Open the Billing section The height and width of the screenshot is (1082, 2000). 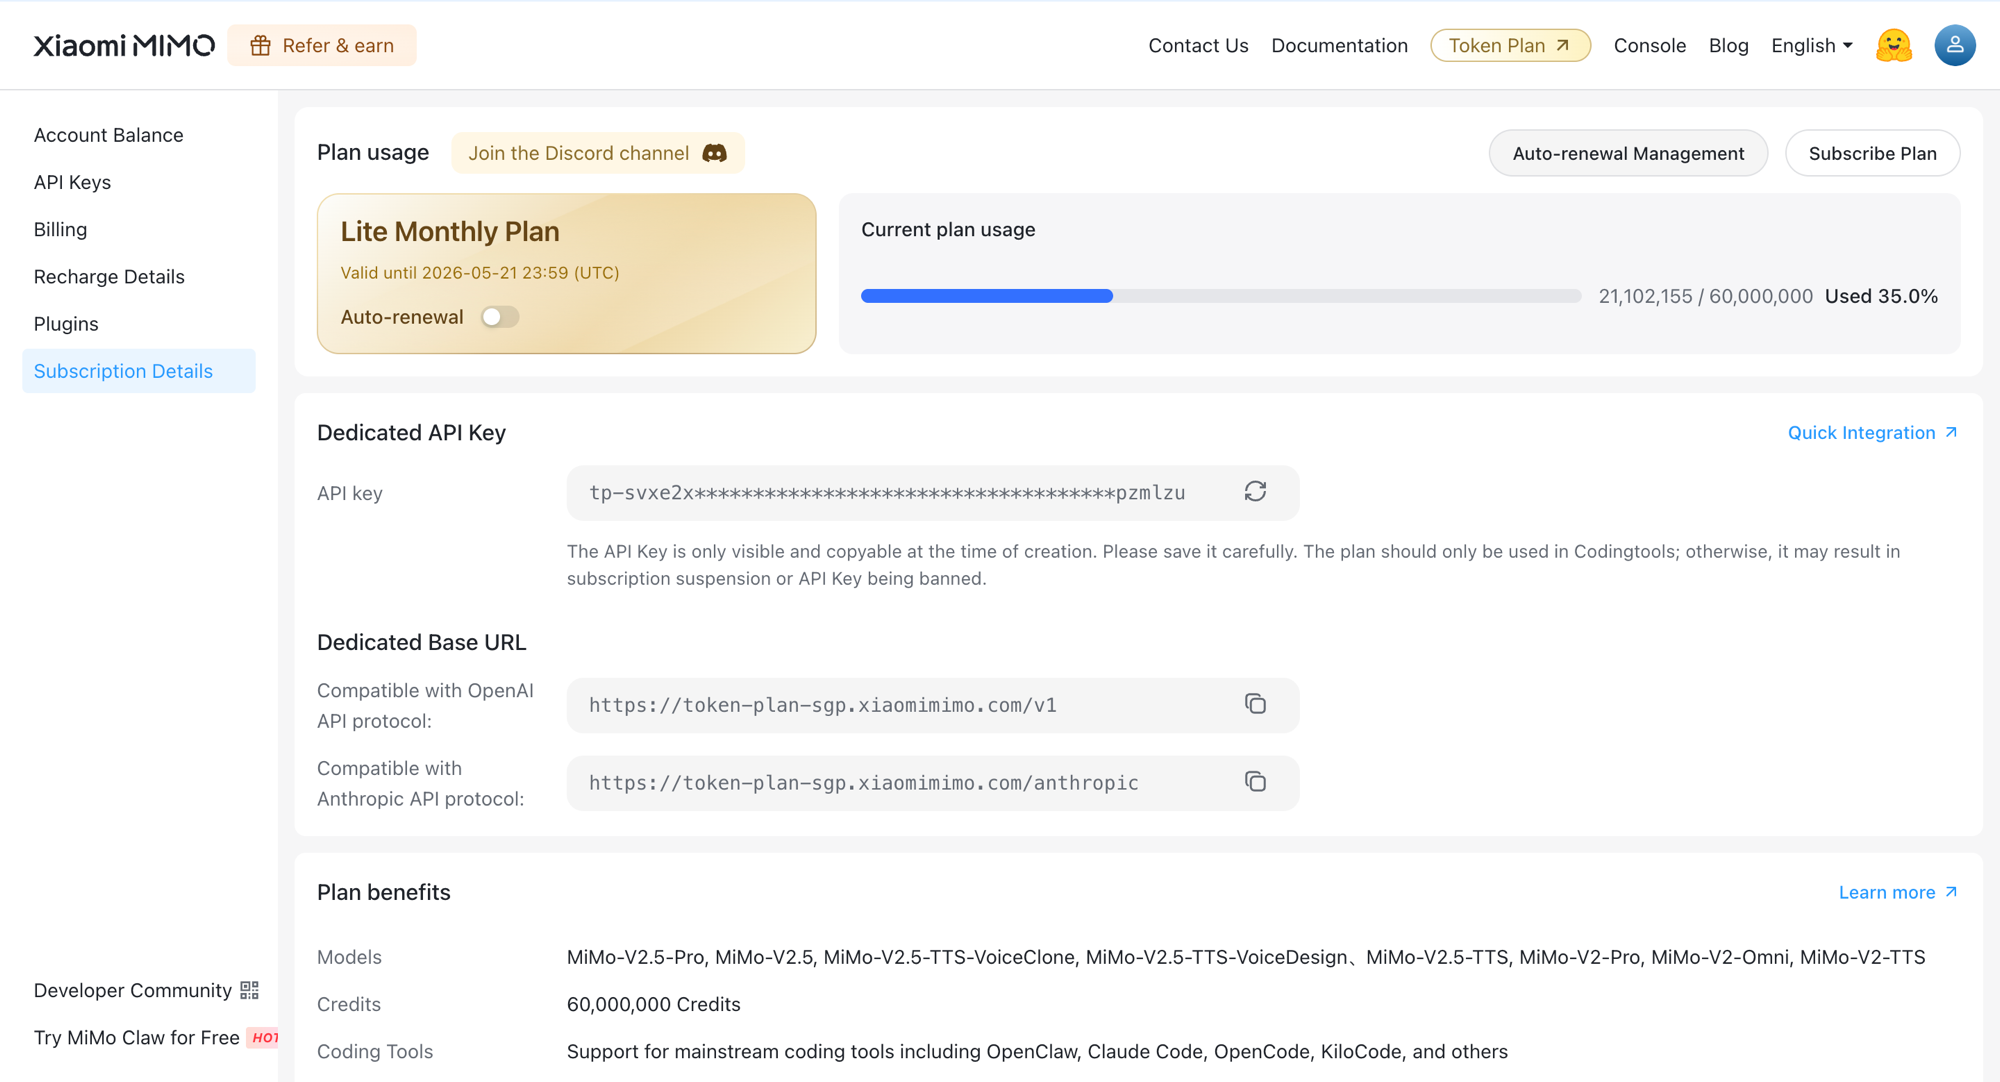[x=60, y=229]
